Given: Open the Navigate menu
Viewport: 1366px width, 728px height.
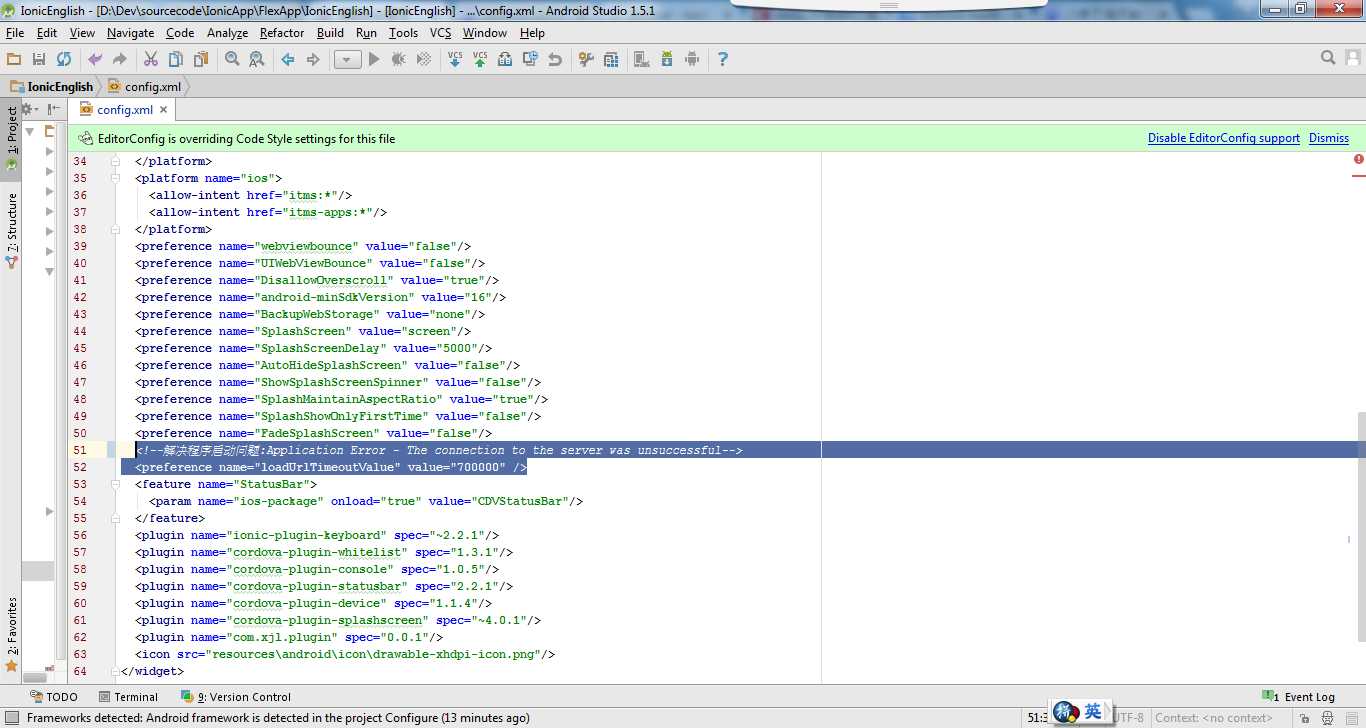Looking at the screenshot, I should tap(130, 33).
